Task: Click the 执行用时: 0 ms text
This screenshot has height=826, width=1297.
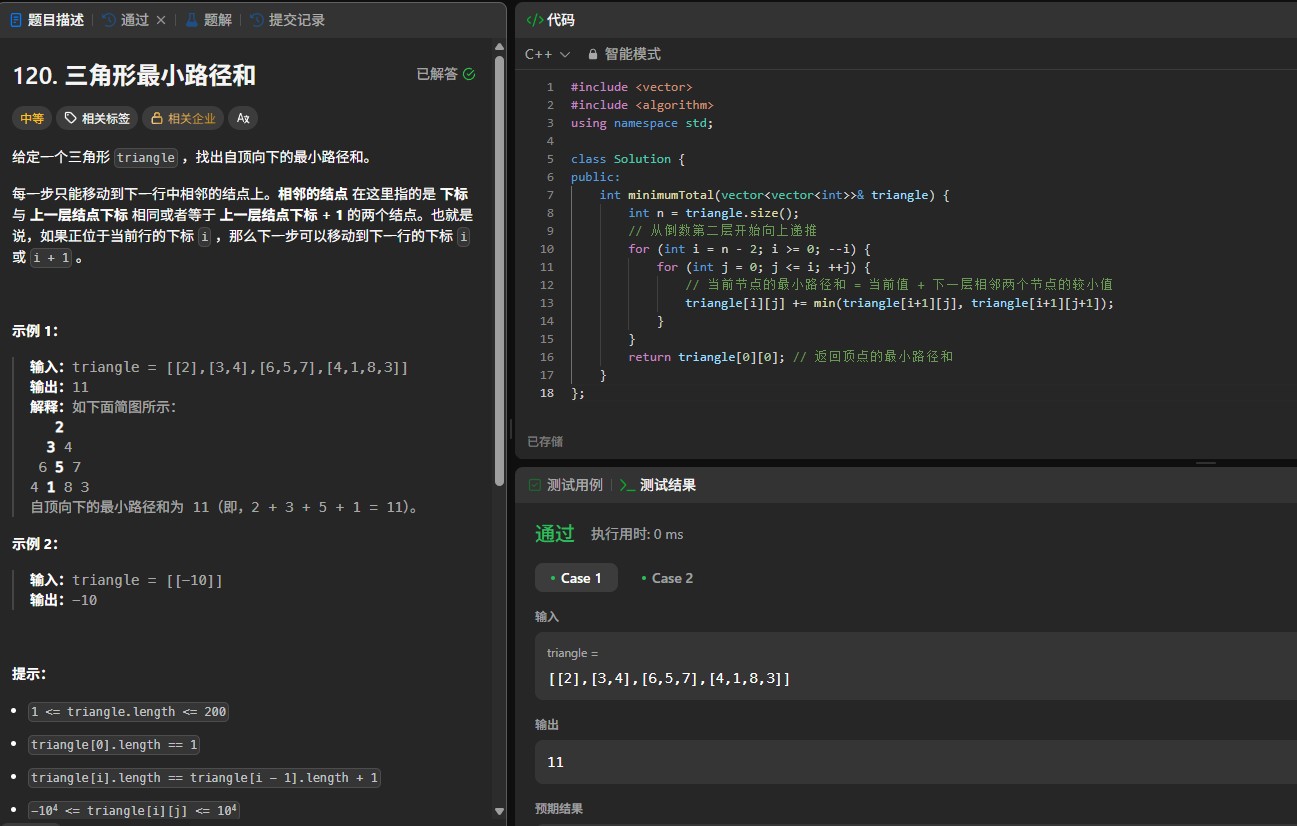Action: [x=637, y=534]
